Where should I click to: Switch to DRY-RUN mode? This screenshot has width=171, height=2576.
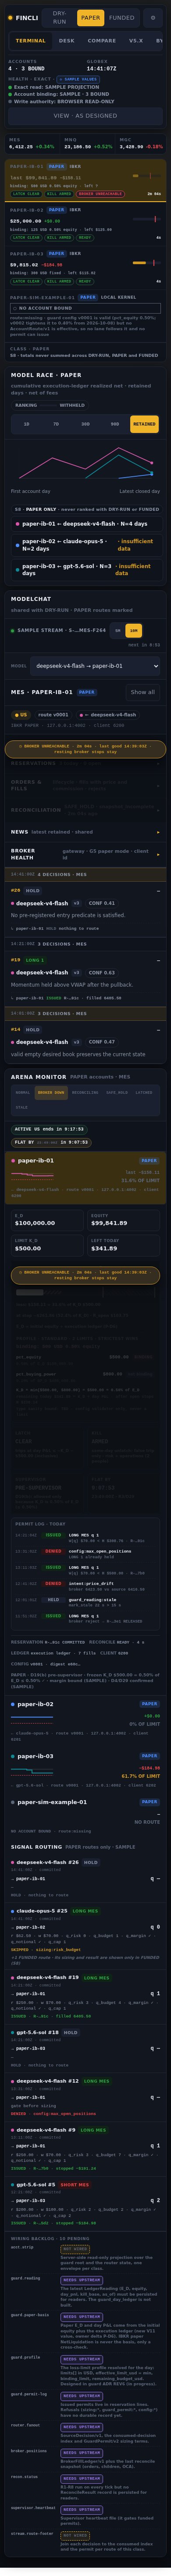[60, 17]
